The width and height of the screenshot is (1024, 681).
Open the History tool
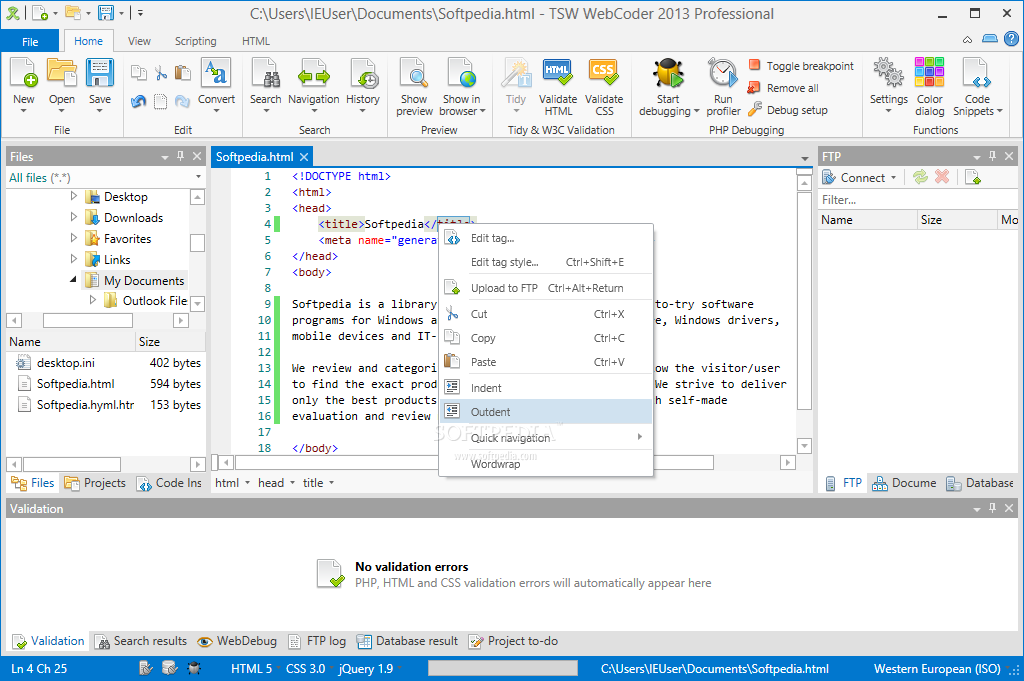click(x=362, y=73)
